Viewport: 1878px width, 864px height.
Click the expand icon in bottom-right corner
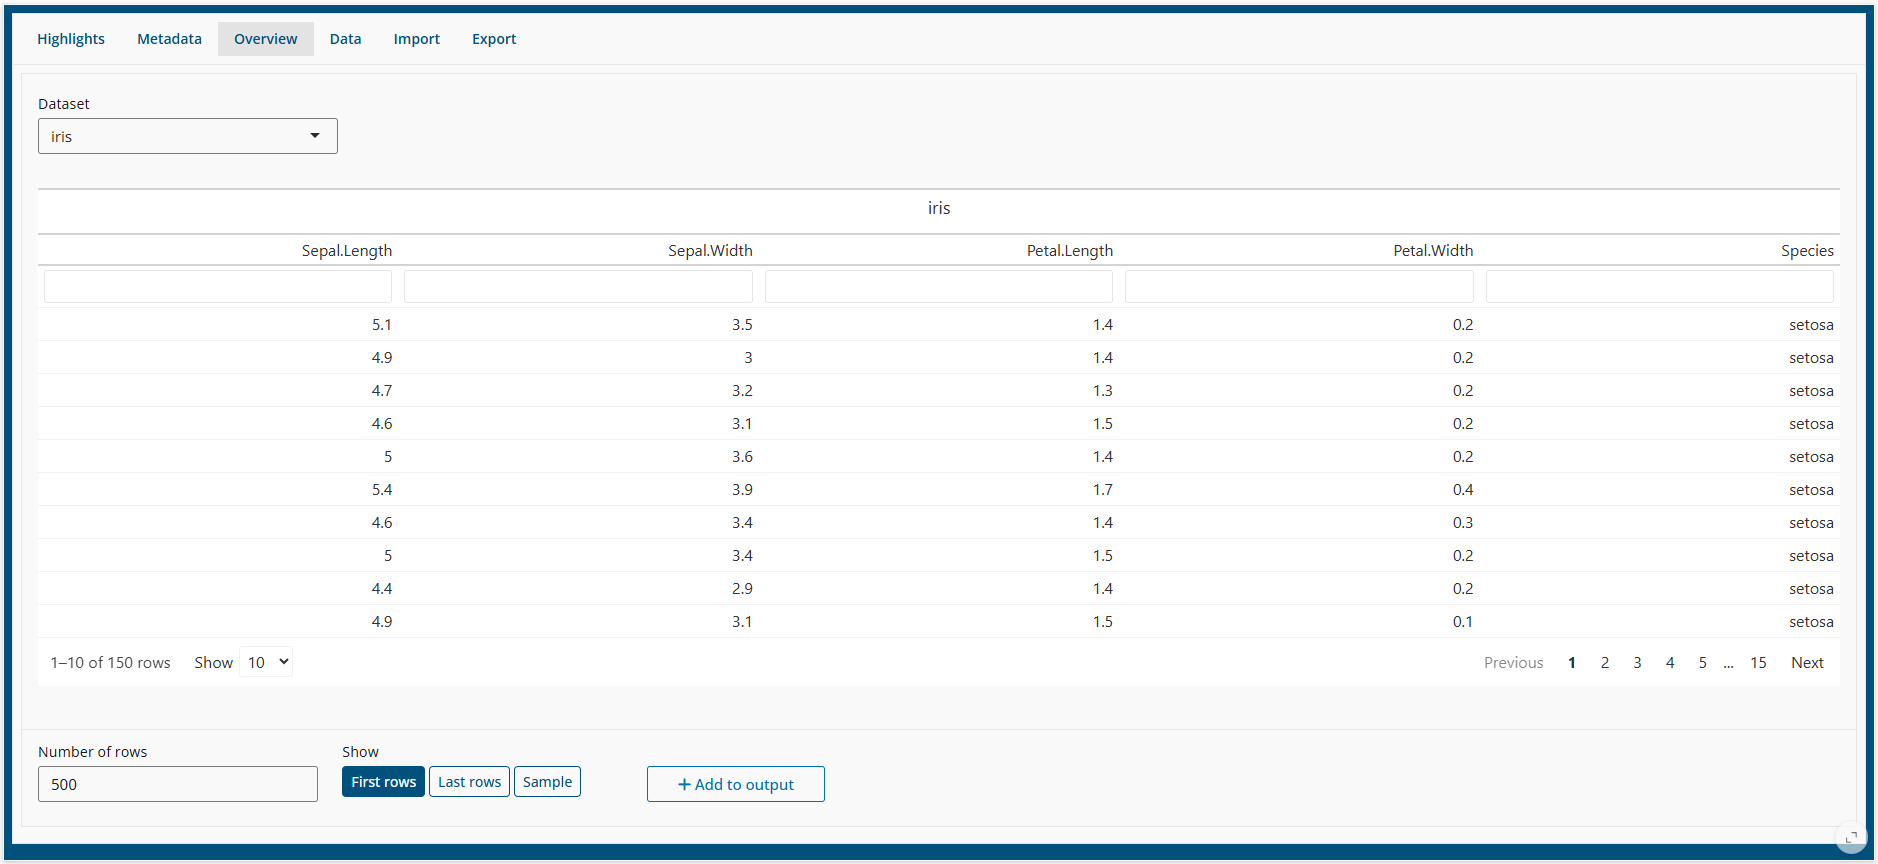pyautogui.click(x=1851, y=837)
